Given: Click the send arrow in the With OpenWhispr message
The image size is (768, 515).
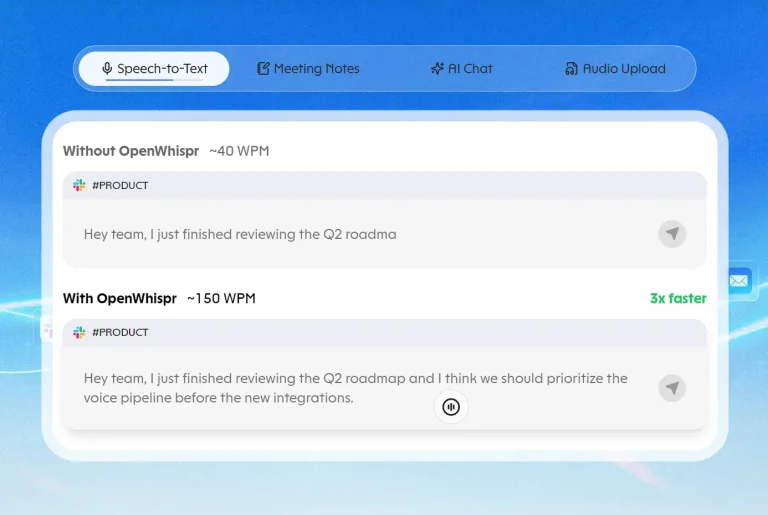Looking at the screenshot, I should tap(672, 388).
